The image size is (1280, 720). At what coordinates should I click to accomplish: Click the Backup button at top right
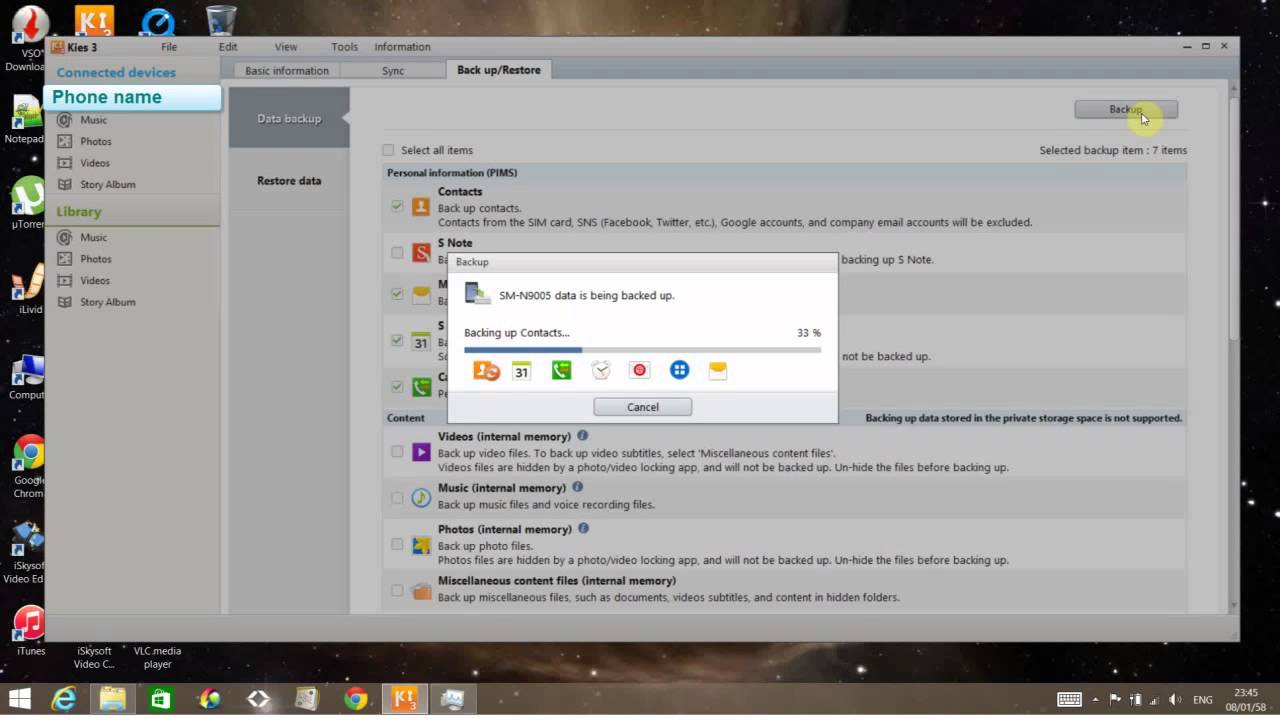1126,110
